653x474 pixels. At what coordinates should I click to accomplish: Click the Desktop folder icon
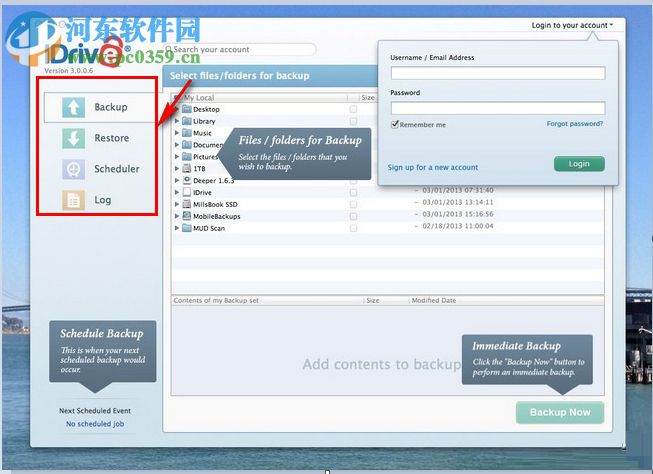(x=187, y=109)
